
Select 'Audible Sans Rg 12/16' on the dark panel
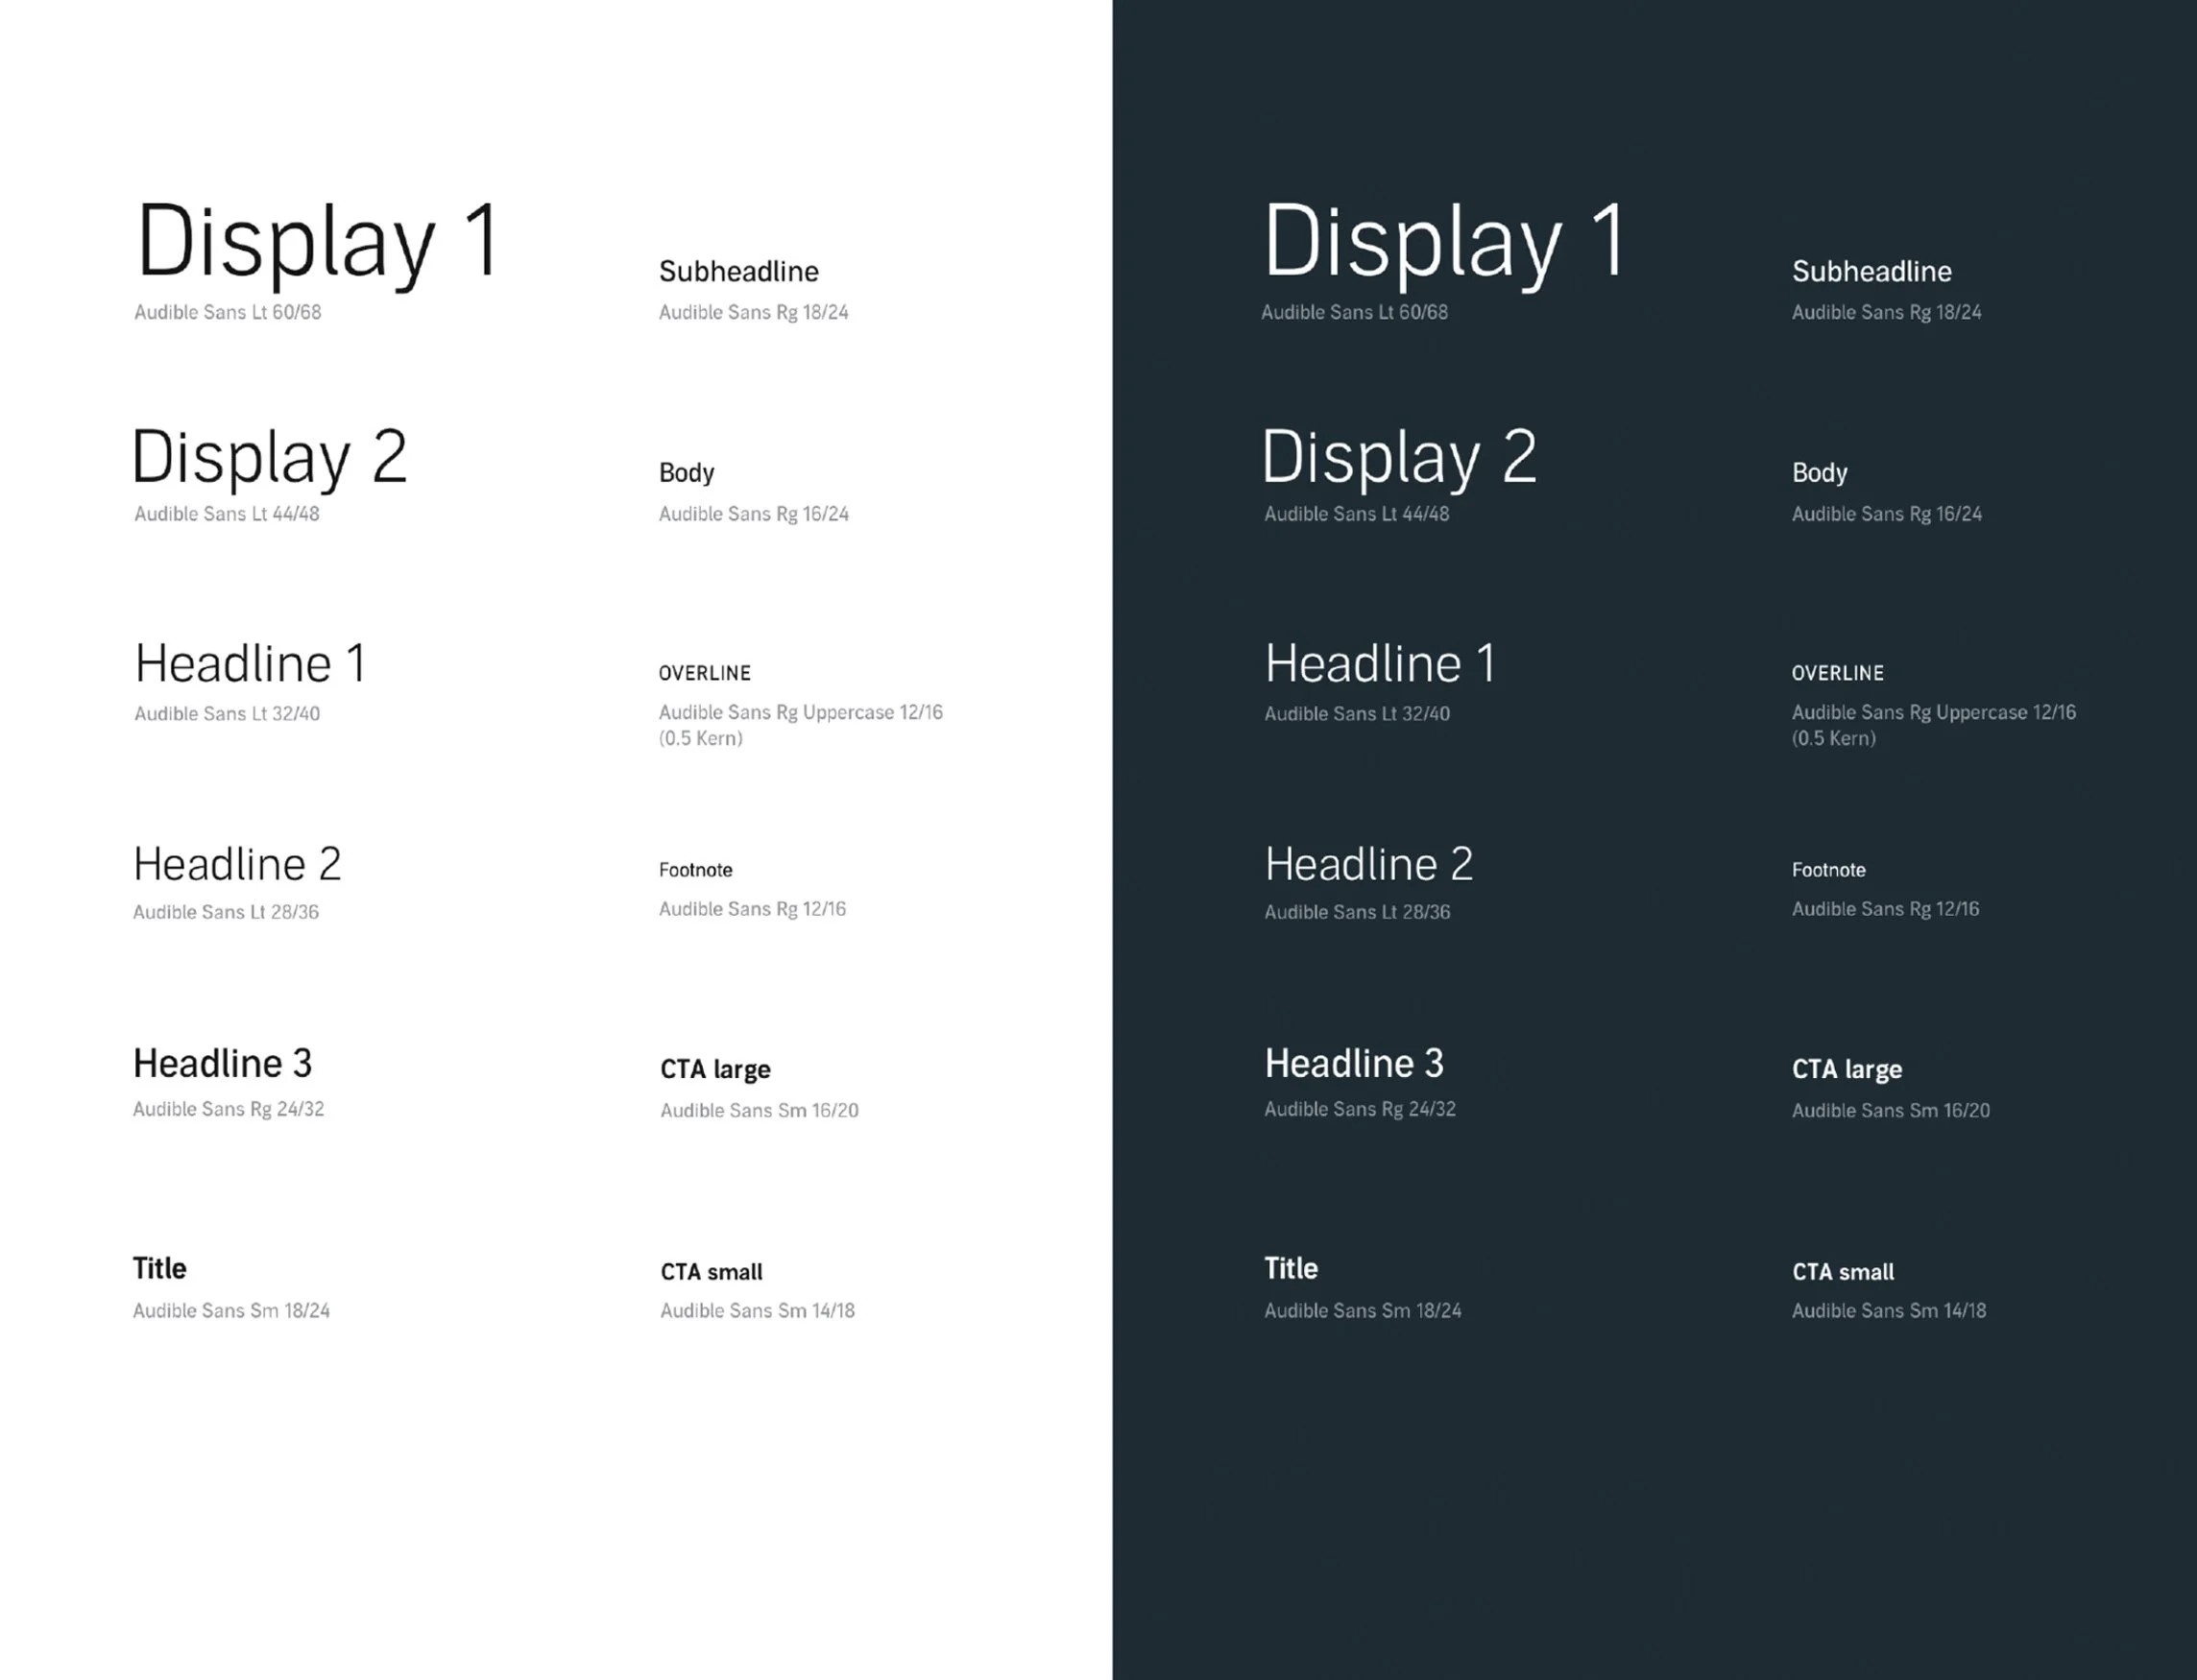coord(1886,909)
